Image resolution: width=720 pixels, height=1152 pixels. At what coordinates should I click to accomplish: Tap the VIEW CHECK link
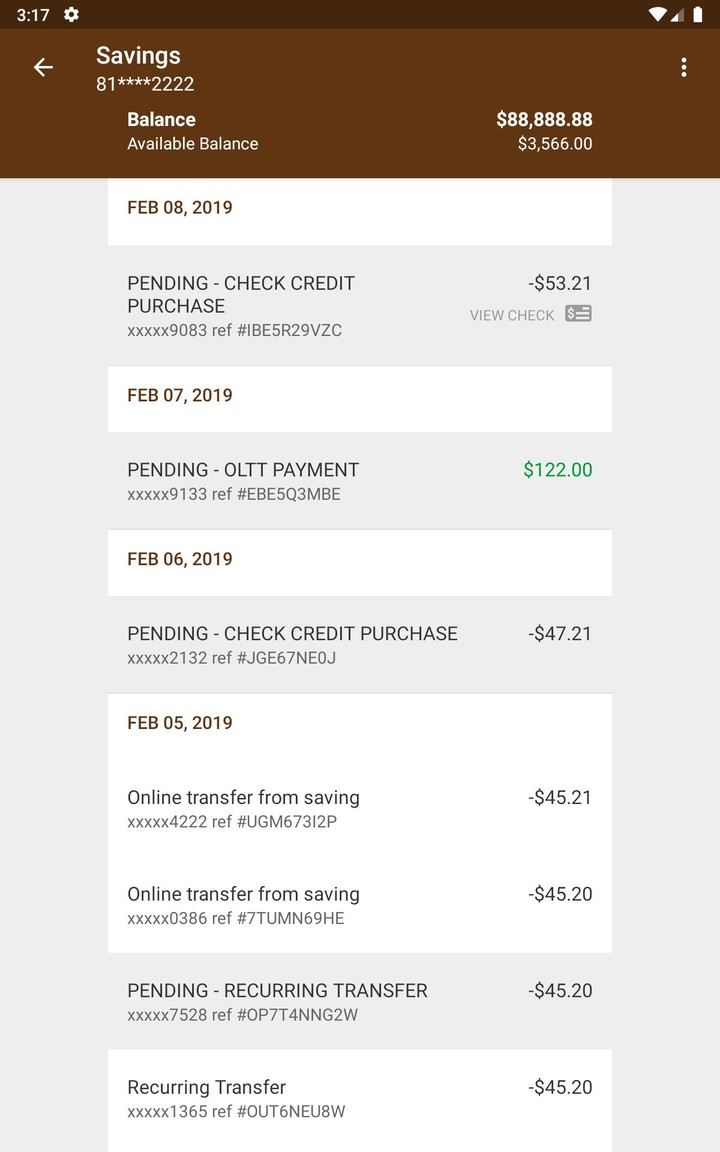coord(511,315)
